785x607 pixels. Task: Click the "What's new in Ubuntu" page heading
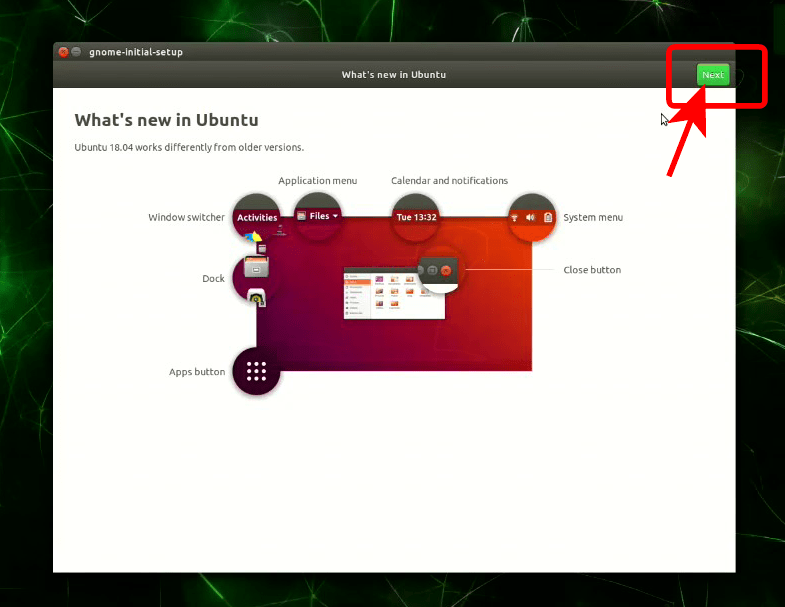(x=167, y=120)
